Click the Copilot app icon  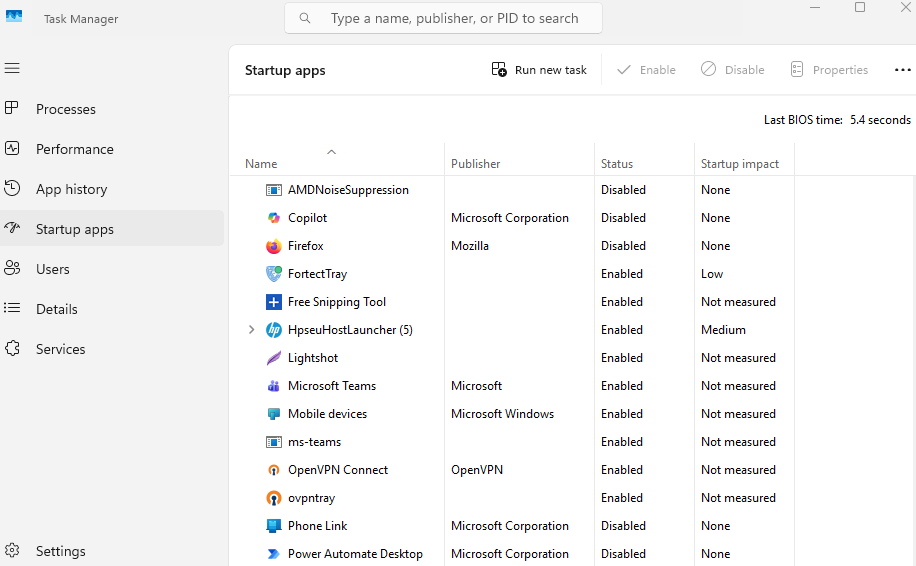273,218
